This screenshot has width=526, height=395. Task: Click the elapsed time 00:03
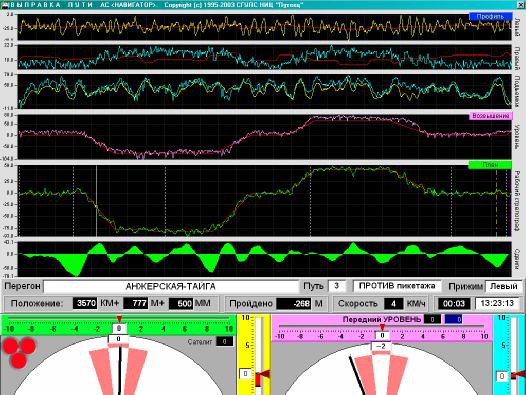click(454, 303)
